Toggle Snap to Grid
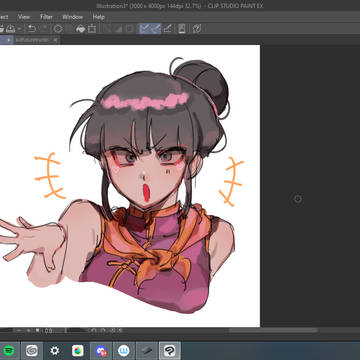This screenshot has width=360, height=360. [x=168, y=29]
